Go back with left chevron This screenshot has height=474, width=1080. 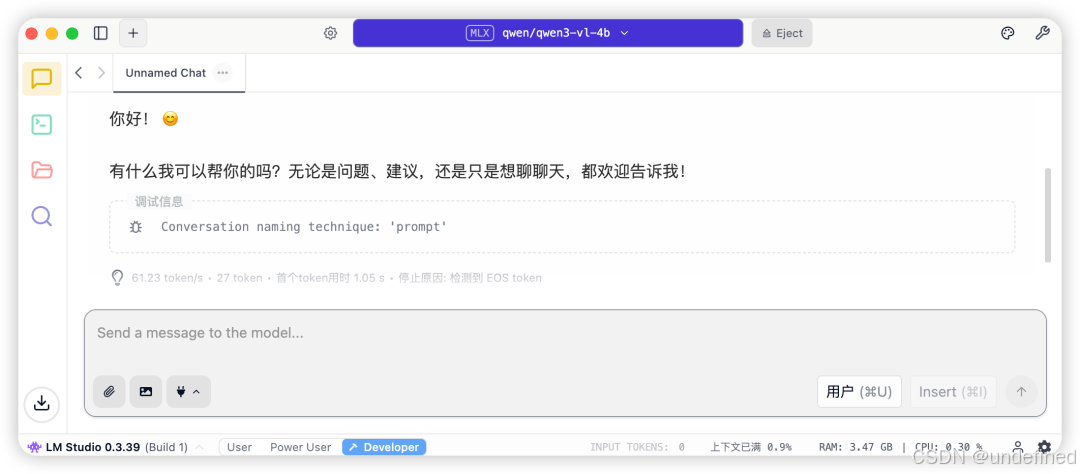pyautogui.click(x=79, y=72)
